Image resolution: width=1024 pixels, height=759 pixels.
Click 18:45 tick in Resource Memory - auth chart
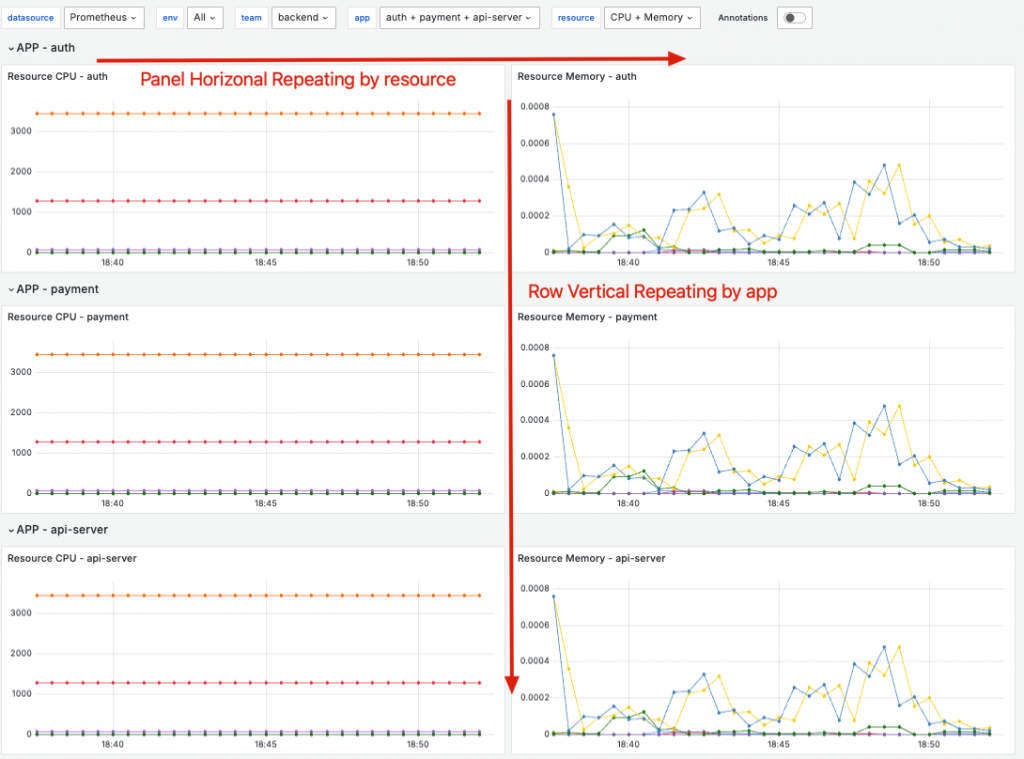pos(778,263)
